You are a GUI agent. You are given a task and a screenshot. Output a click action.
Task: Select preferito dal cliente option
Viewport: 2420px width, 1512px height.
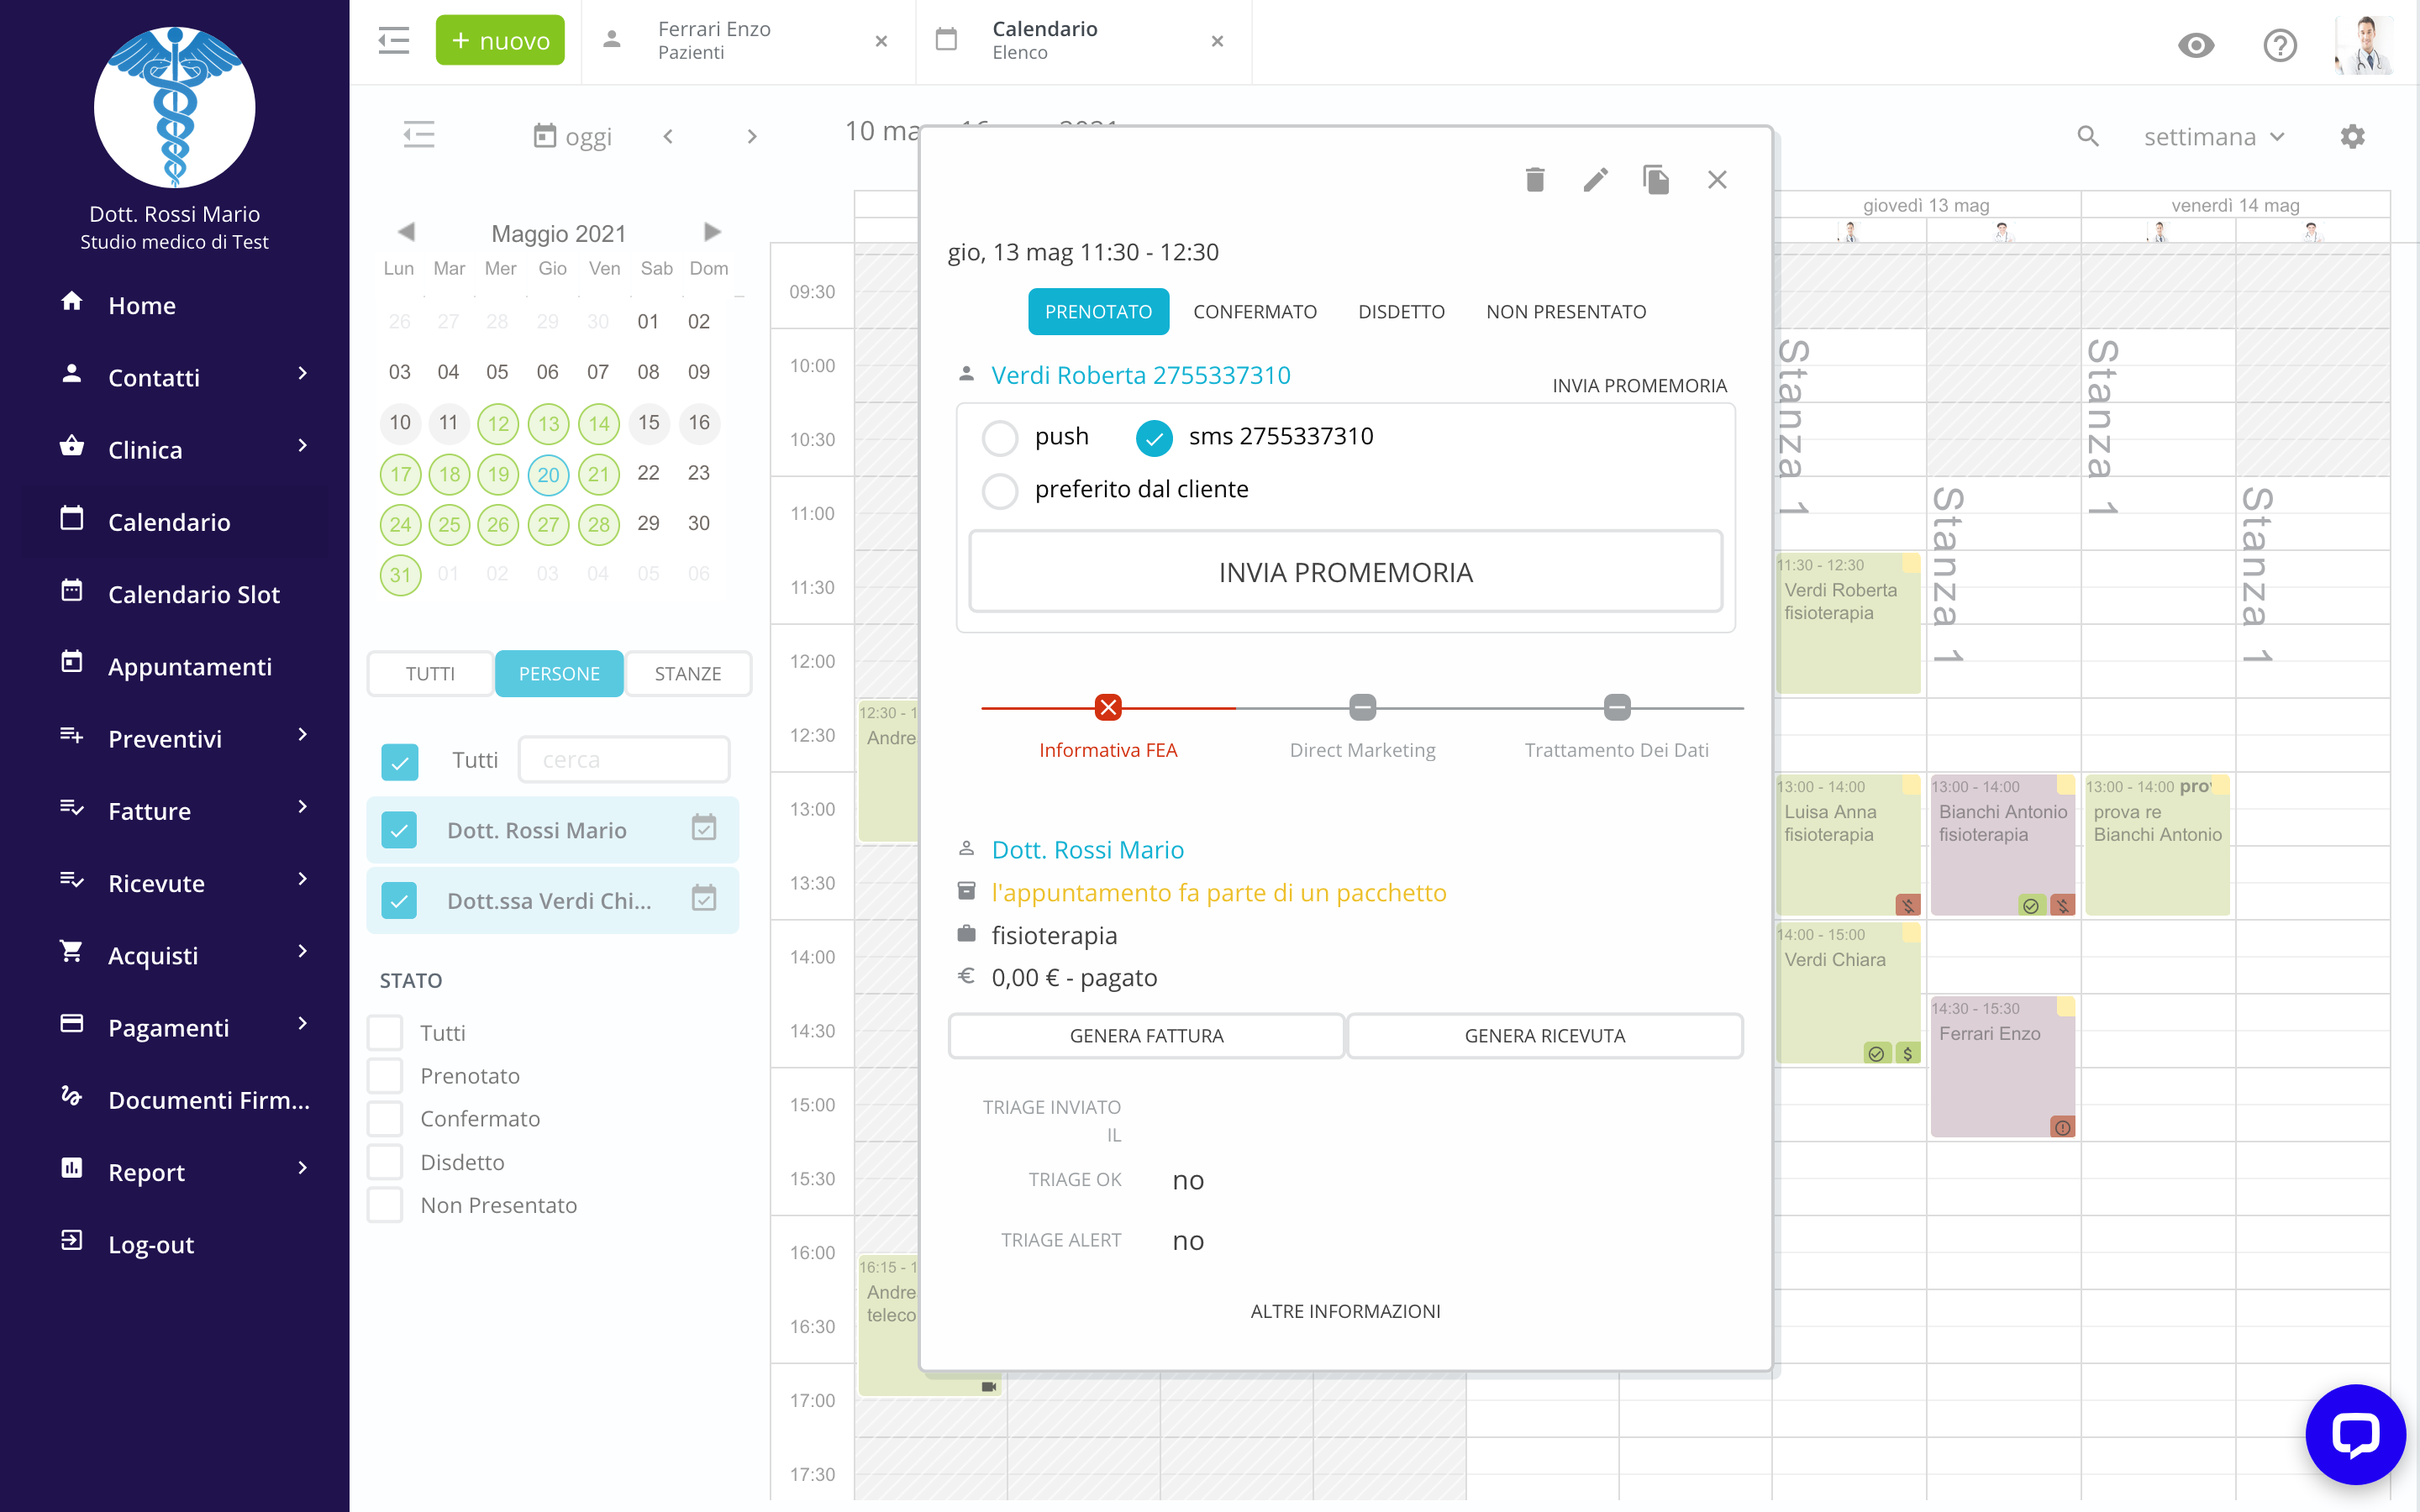[1000, 490]
